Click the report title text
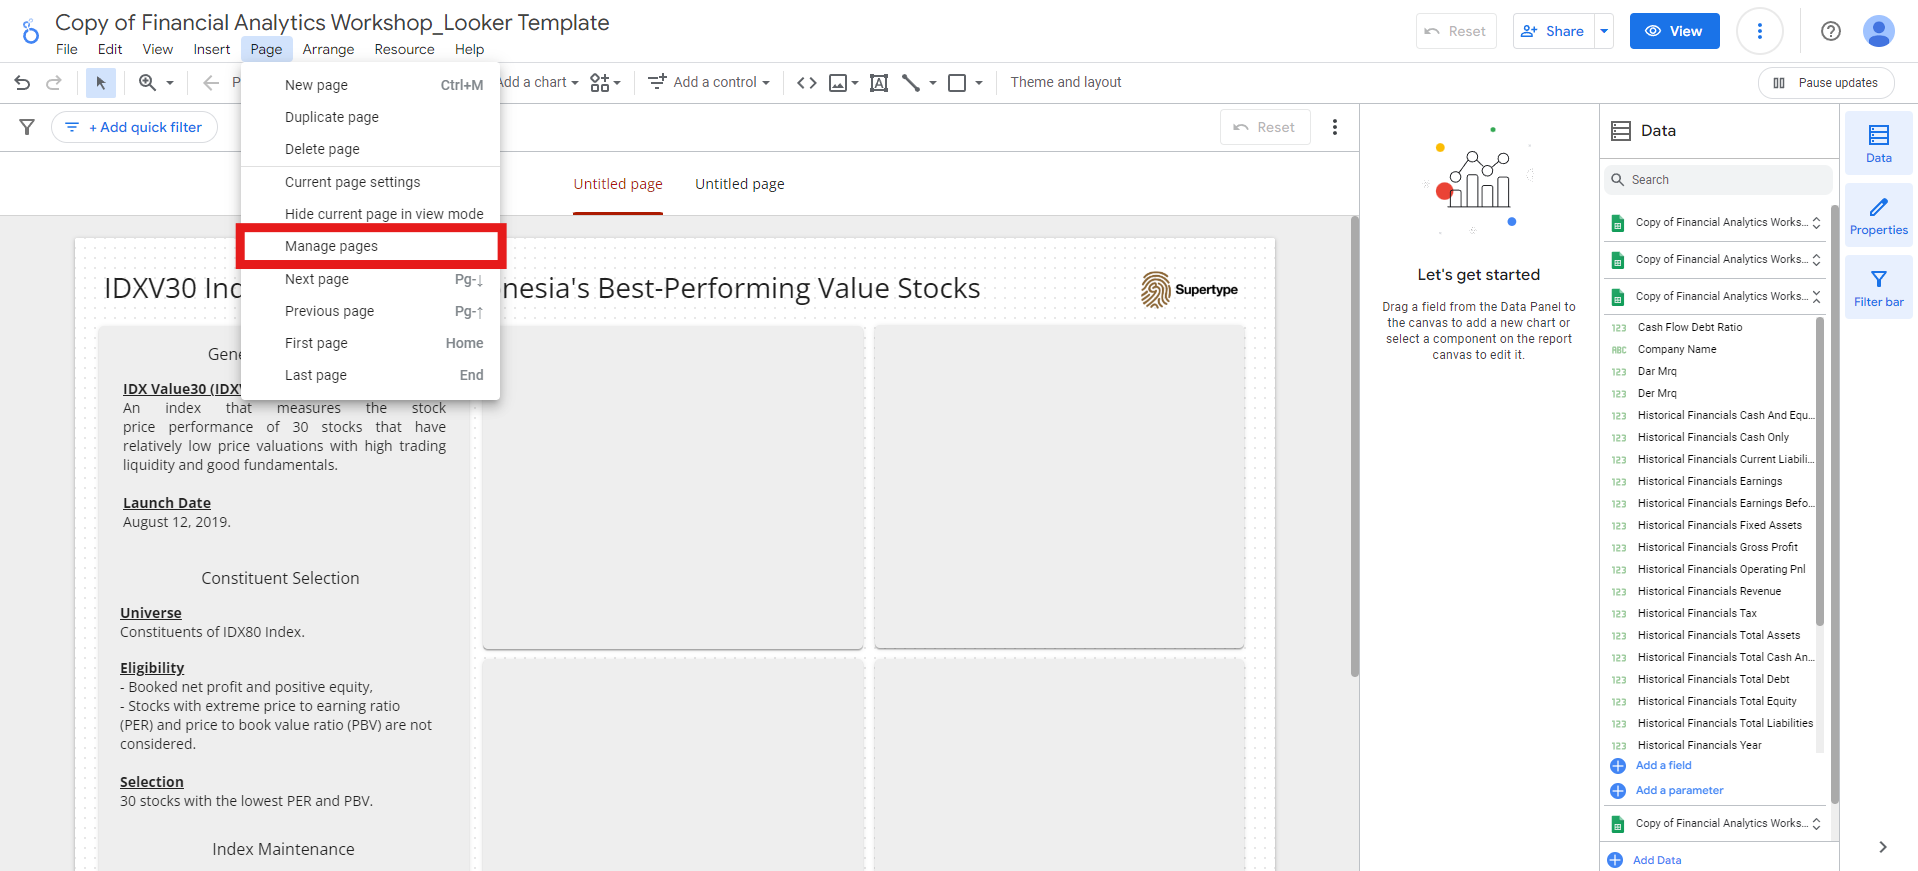The width and height of the screenshot is (1918, 871). point(542,288)
